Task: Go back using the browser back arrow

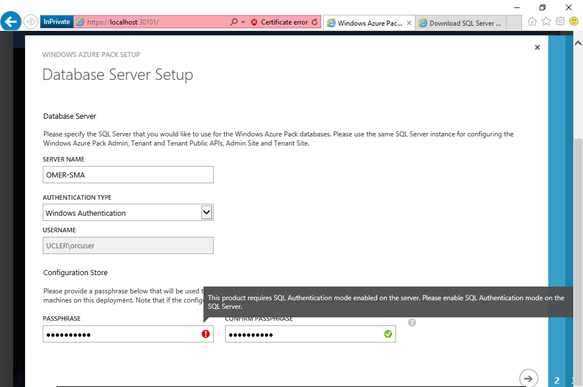Action: pos(11,21)
